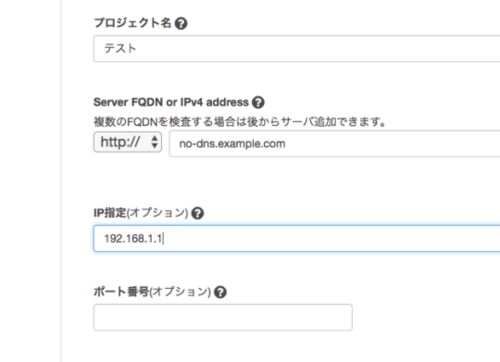The image size is (500, 362).
Task: Show help for IP指定(オプション)
Action: click(x=198, y=213)
